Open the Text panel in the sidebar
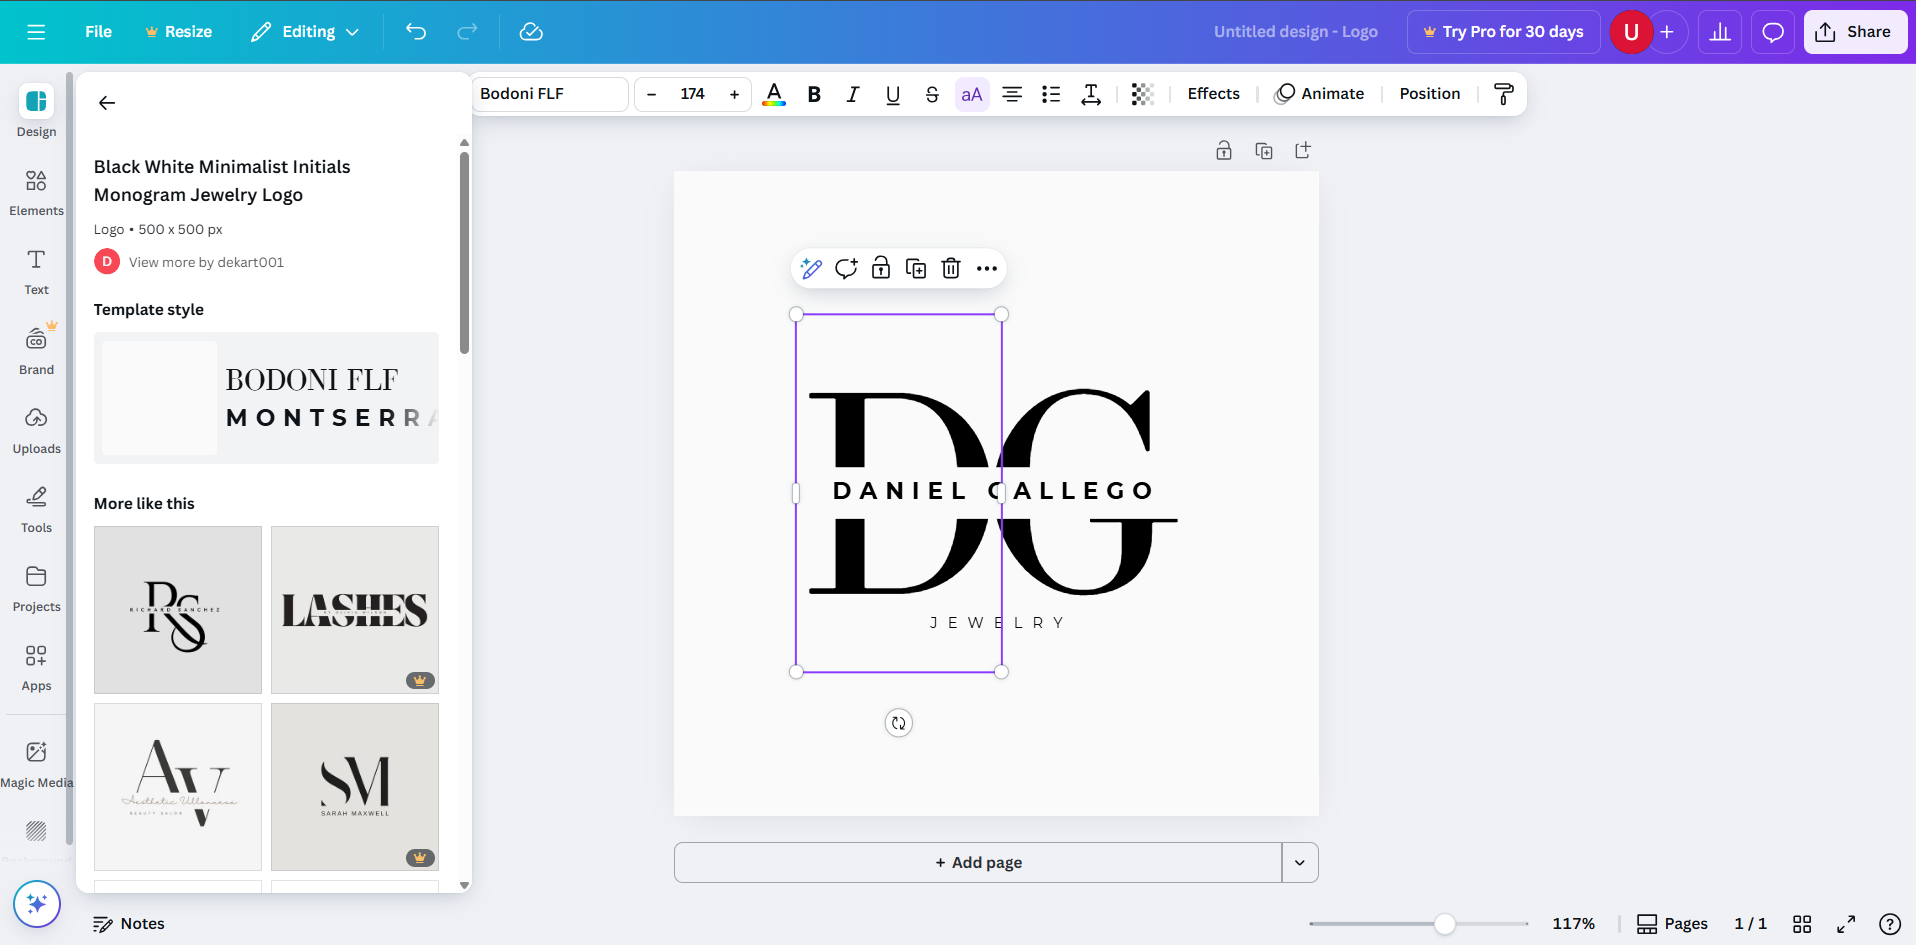Image resolution: width=1916 pixels, height=945 pixels. (x=36, y=271)
